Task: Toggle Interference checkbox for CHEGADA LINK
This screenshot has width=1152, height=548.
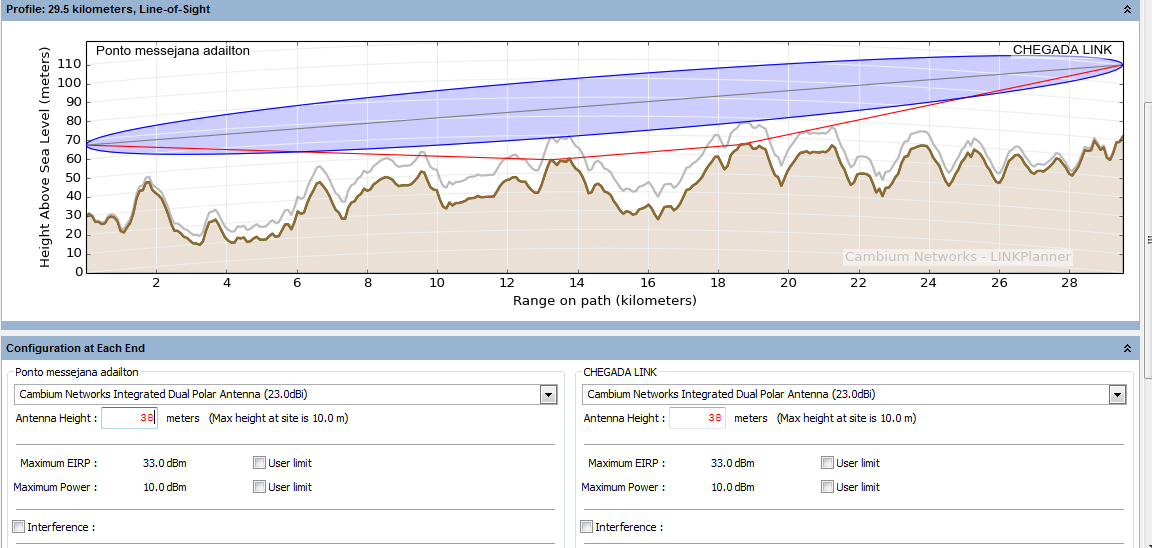Action: point(586,527)
